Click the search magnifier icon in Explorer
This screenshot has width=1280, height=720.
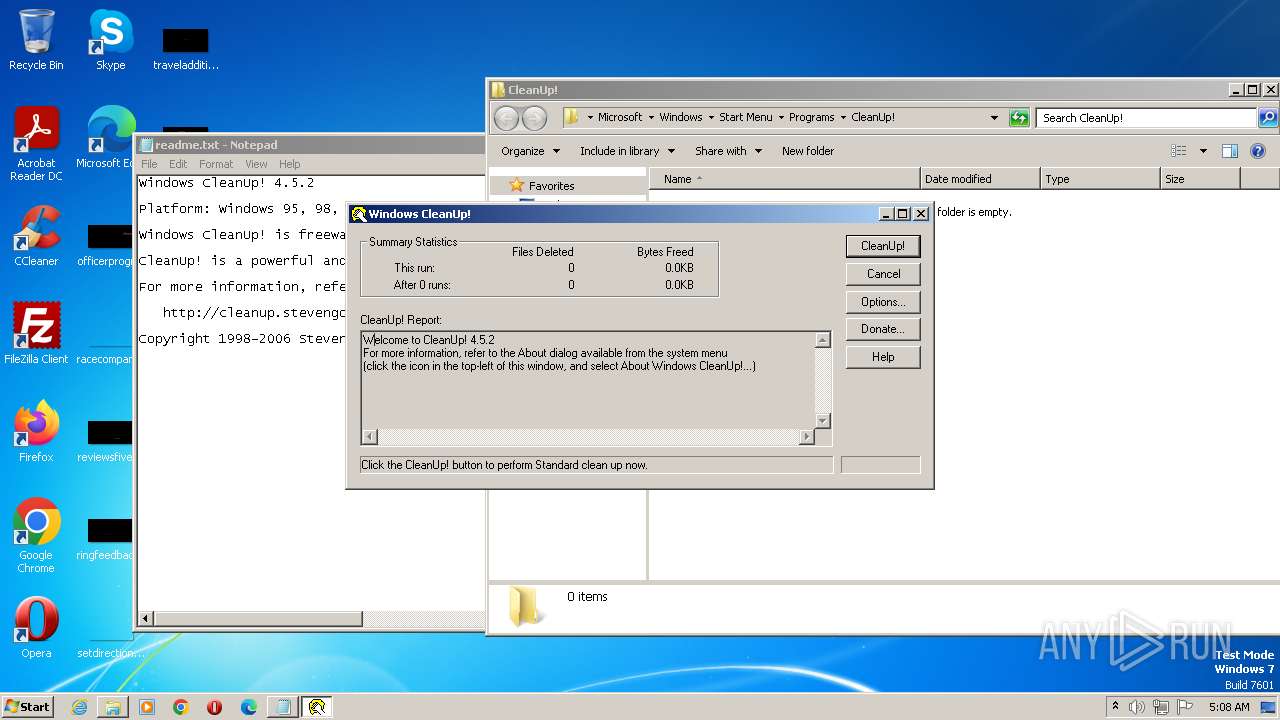click(x=1267, y=118)
